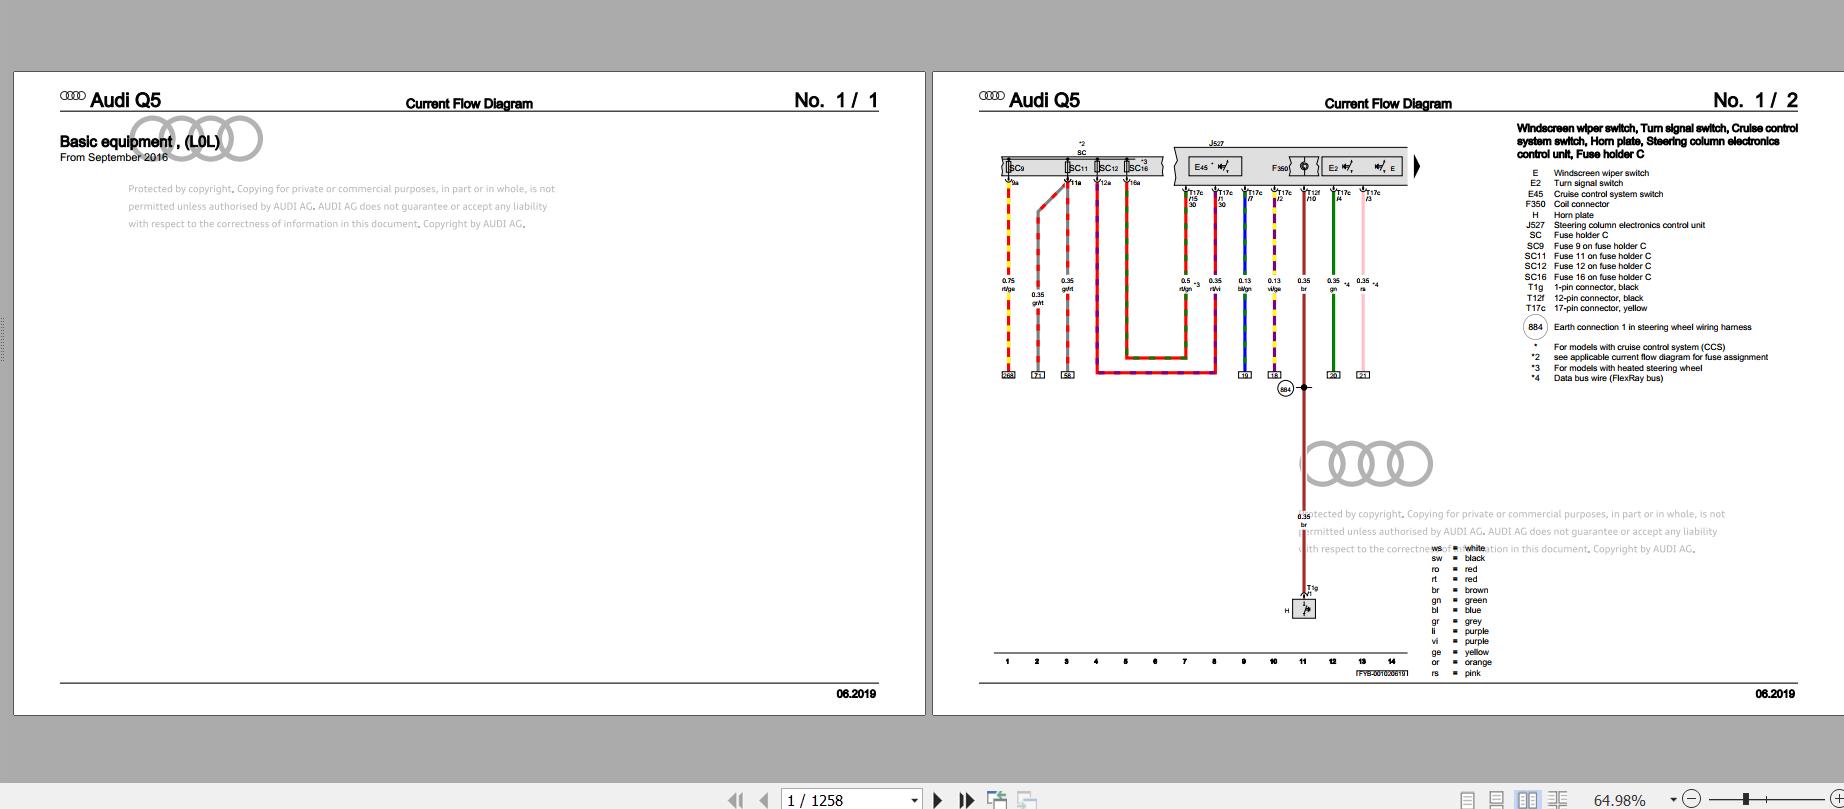This screenshot has width=1844, height=809.
Task: Click current path number 11 at diagram bottom
Action: pyautogui.click(x=1303, y=661)
